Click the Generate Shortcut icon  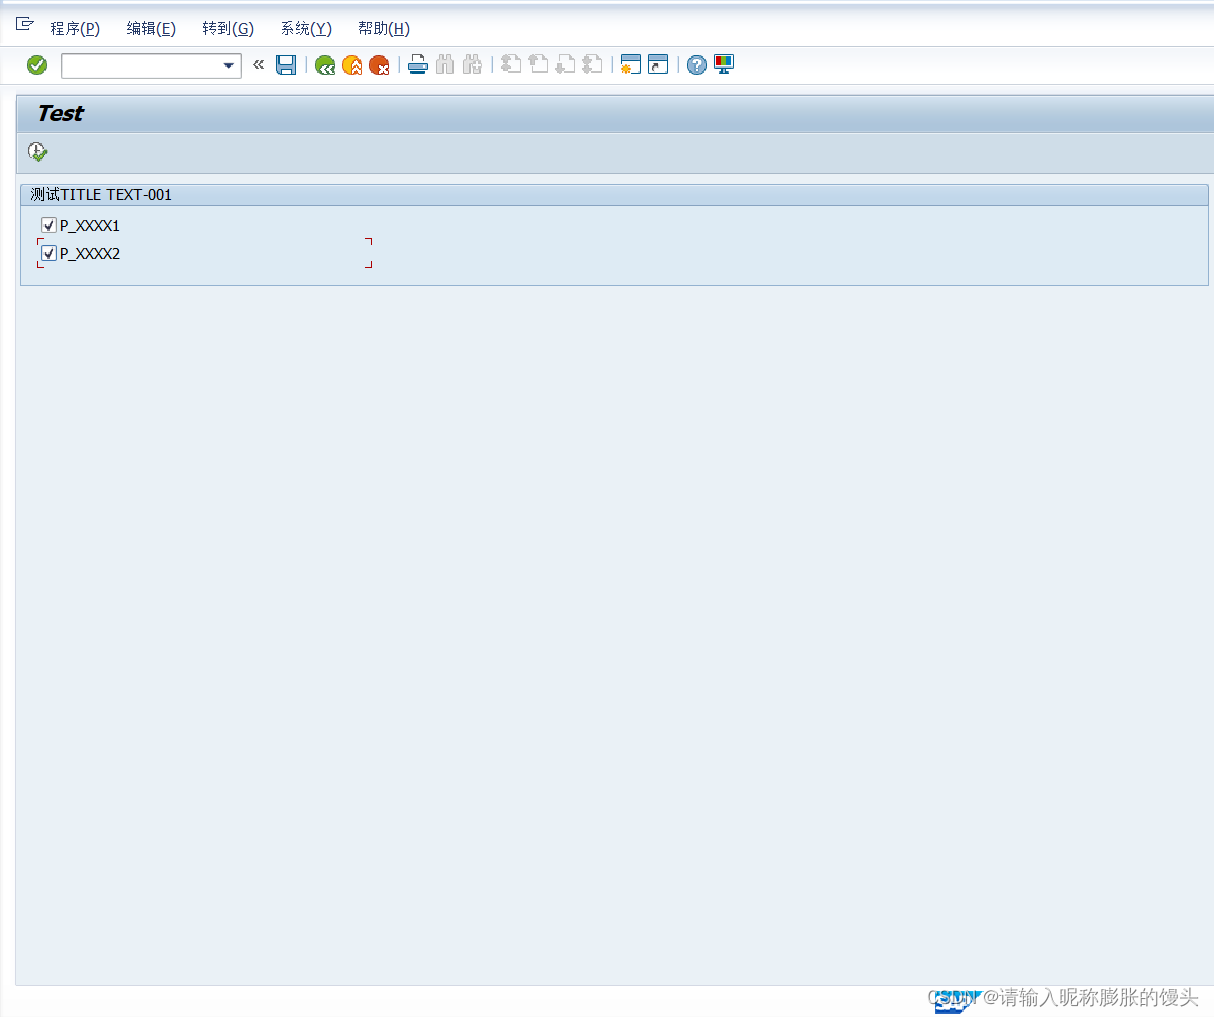658,65
